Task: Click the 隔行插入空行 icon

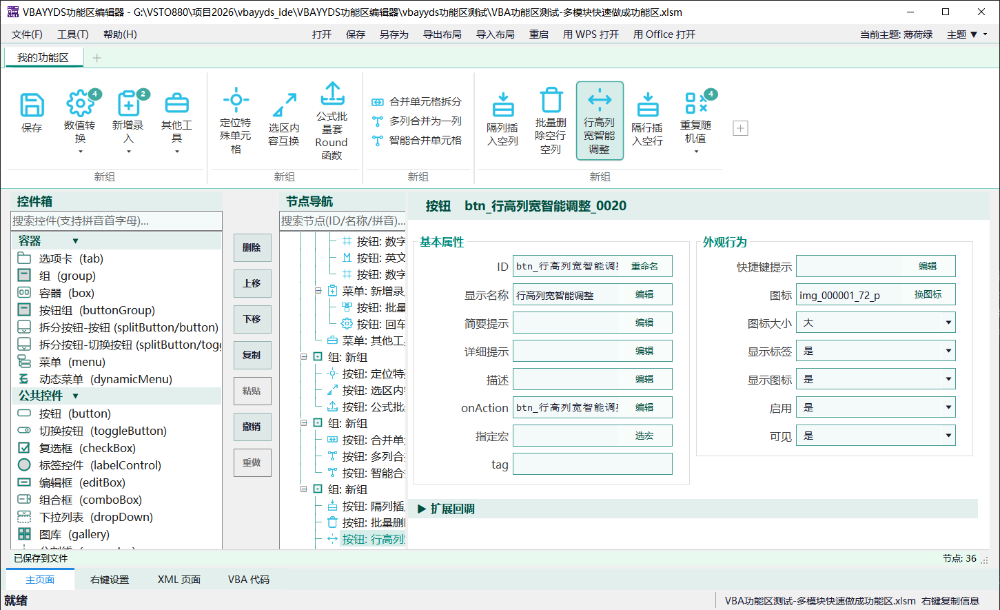Action: [647, 105]
